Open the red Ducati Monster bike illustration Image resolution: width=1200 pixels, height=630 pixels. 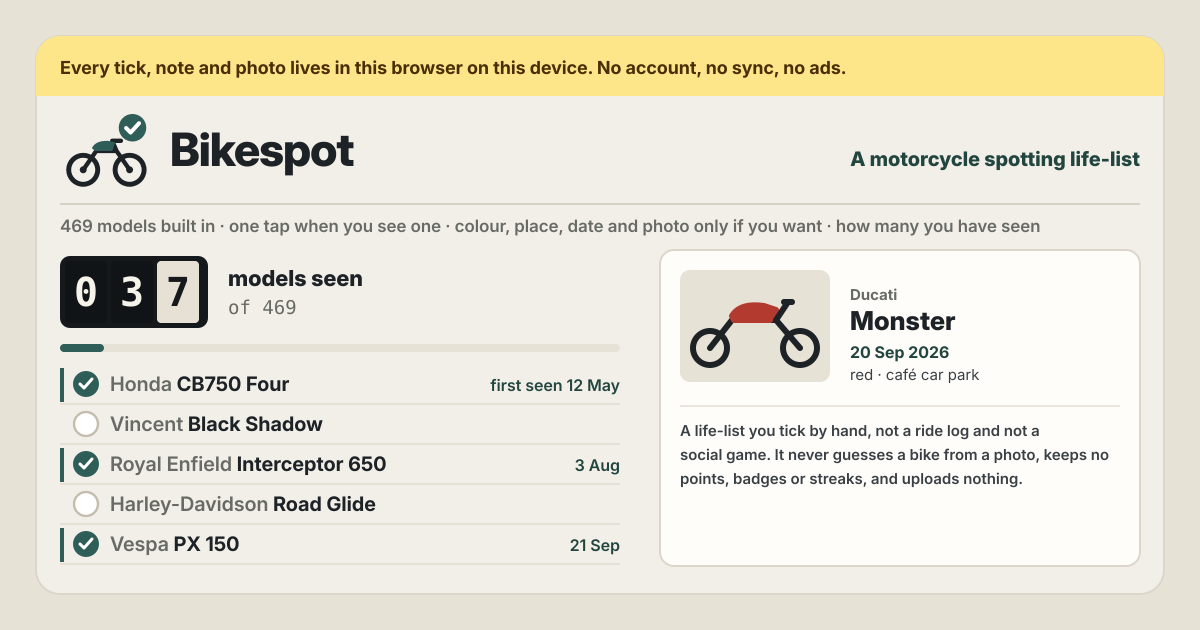[x=755, y=326]
